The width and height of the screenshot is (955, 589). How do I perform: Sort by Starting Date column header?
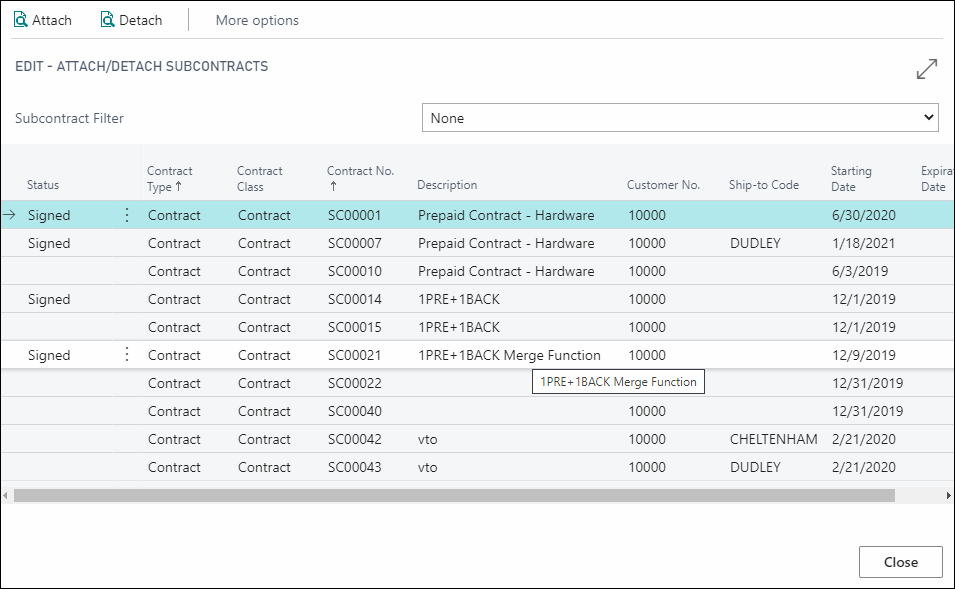(x=851, y=178)
